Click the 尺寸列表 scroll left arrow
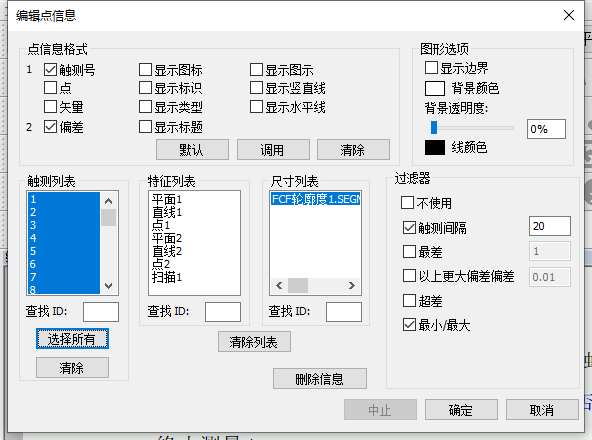This screenshot has height=440, width=592. [x=279, y=286]
